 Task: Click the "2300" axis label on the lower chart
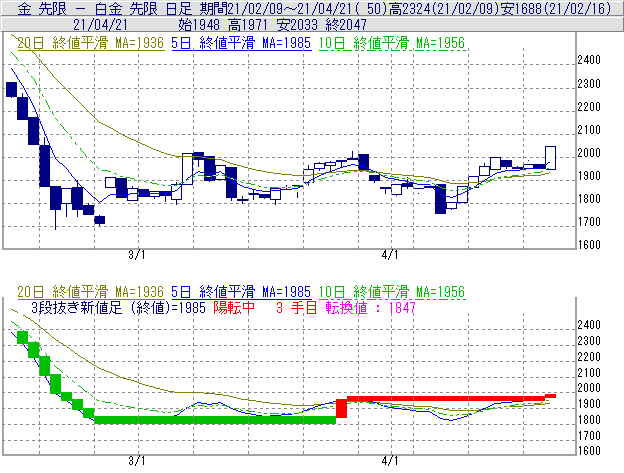click(589, 341)
